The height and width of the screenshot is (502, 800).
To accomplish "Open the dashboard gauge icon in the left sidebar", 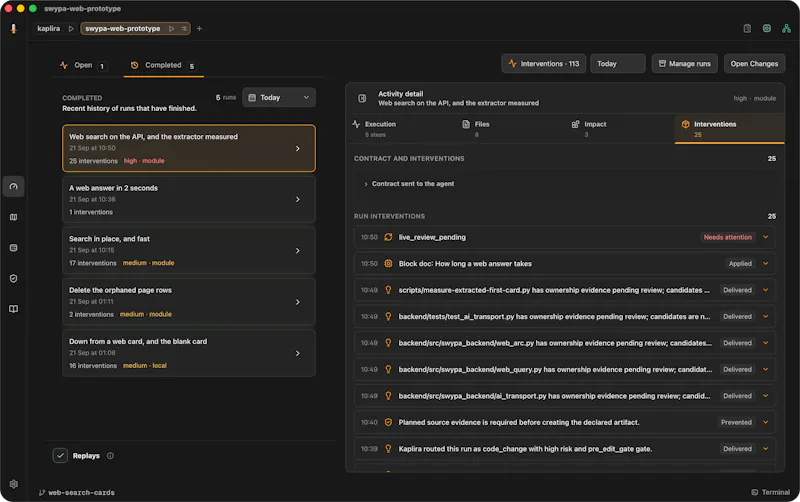I will [14, 187].
